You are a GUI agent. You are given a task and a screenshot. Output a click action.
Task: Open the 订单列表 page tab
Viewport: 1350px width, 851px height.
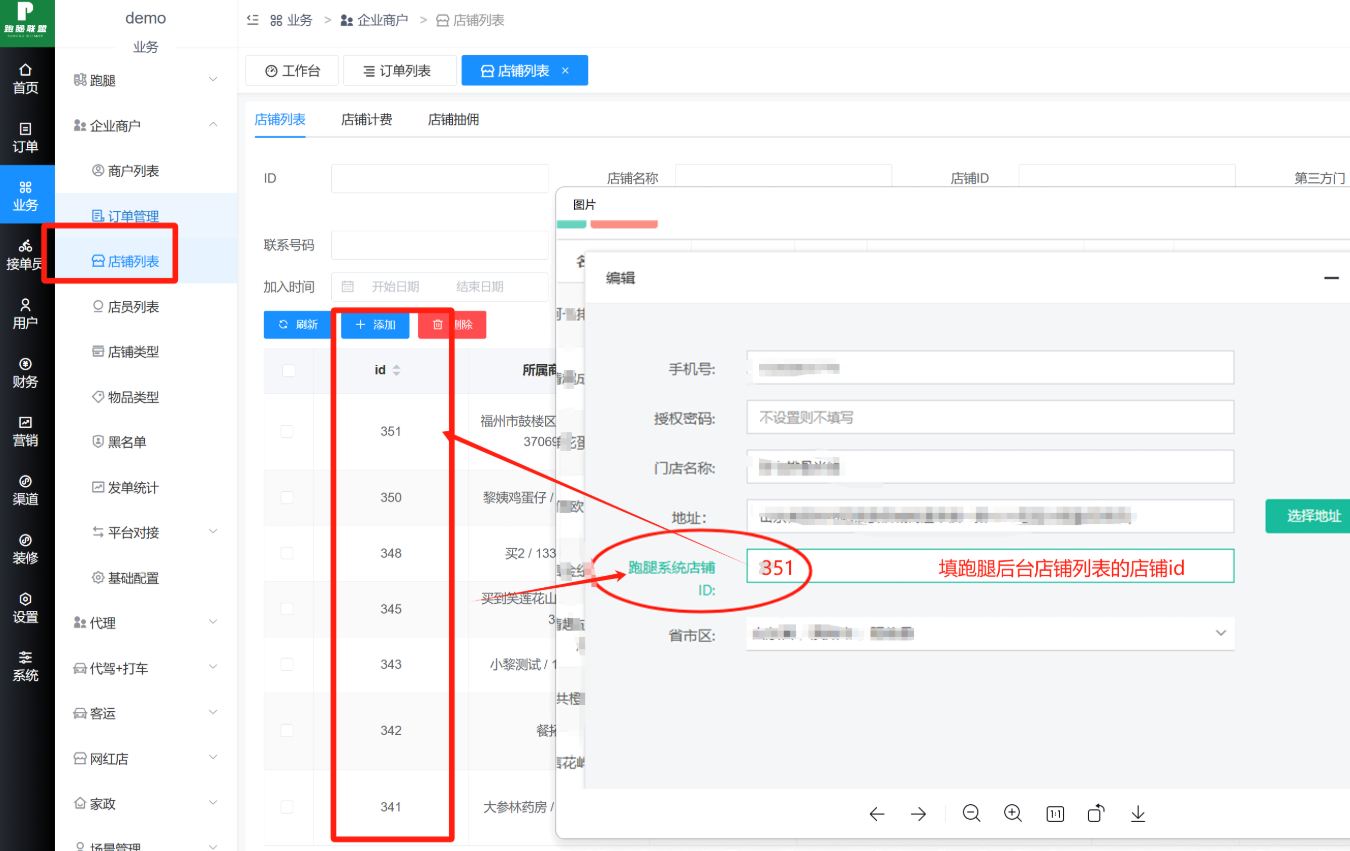(x=397, y=71)
